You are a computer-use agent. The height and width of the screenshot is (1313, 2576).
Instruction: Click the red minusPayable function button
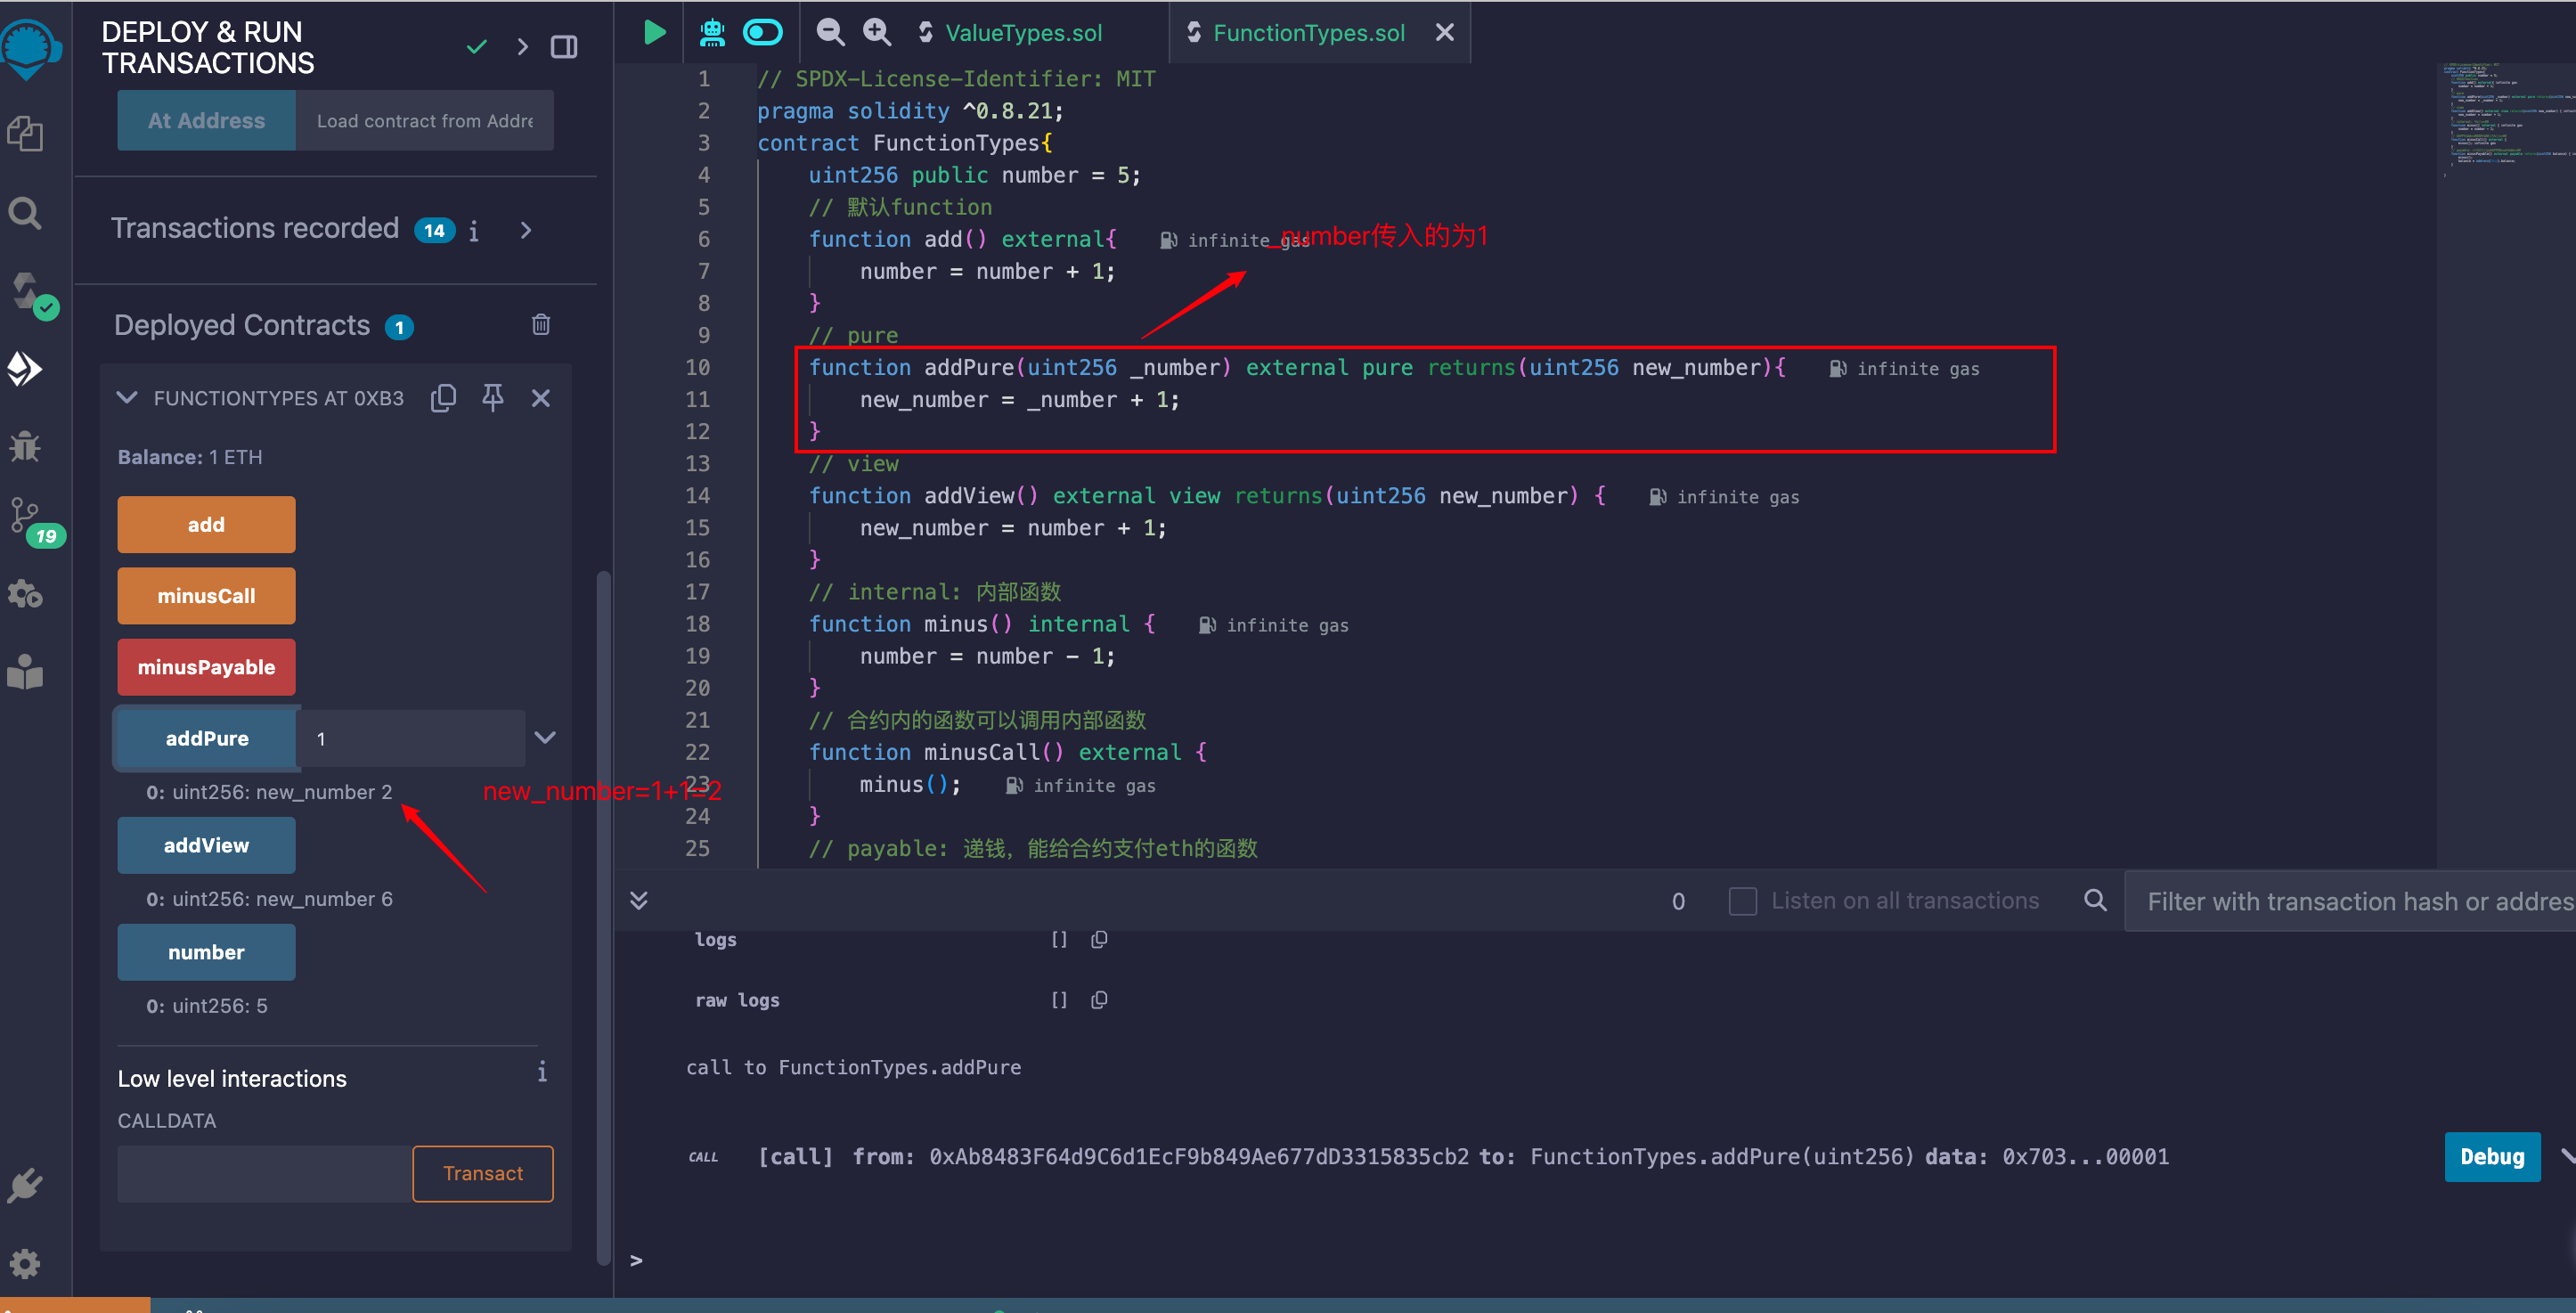(x=206, y=667)
